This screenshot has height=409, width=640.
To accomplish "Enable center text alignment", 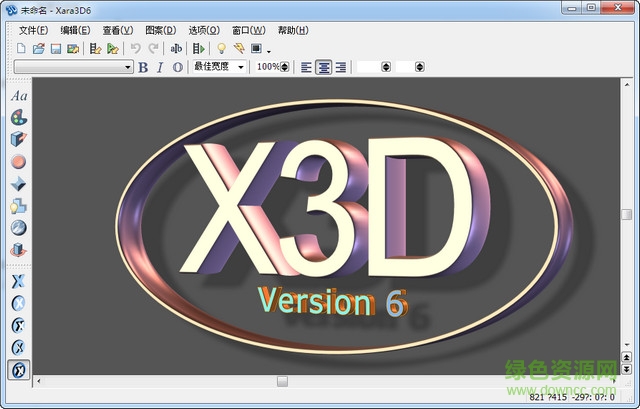I will click(x=324, y=67).
